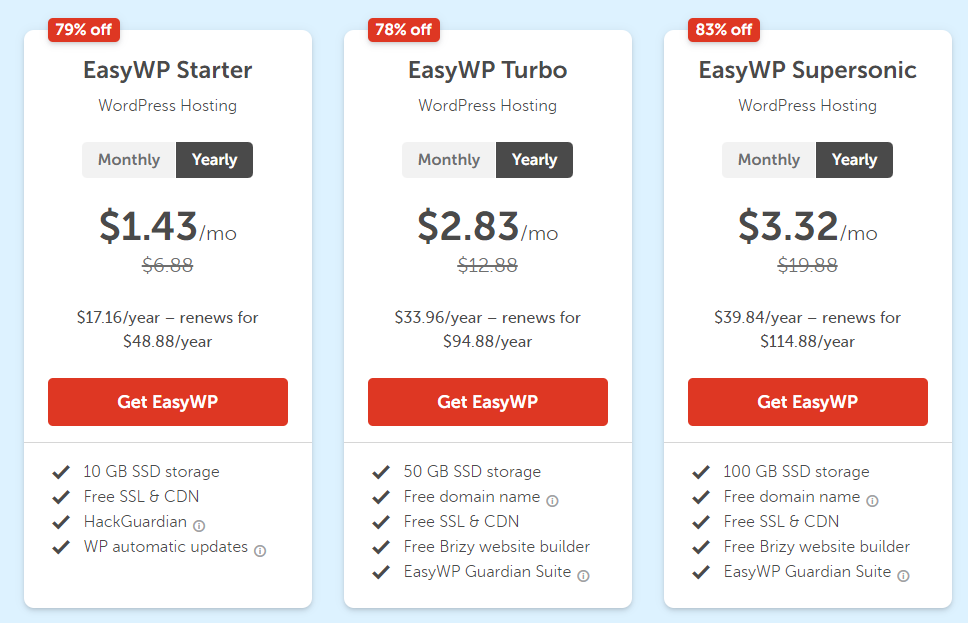Click Get EasyWP under the Turbo plan
This screenshot has height=623, width=968.
487,401
